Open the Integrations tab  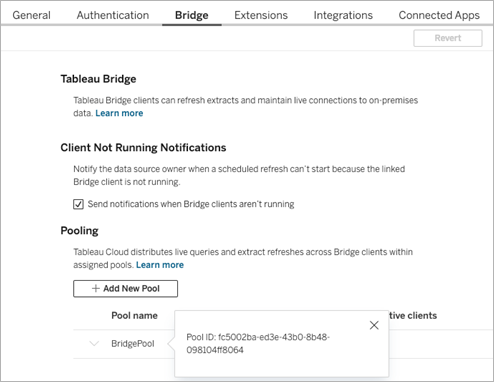(x=343, y=15)
